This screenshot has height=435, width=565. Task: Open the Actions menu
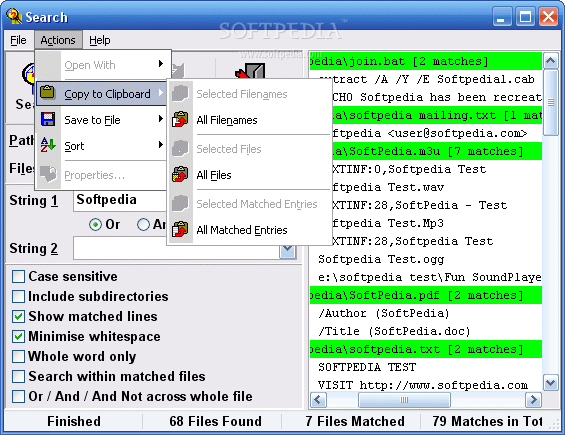58,40
